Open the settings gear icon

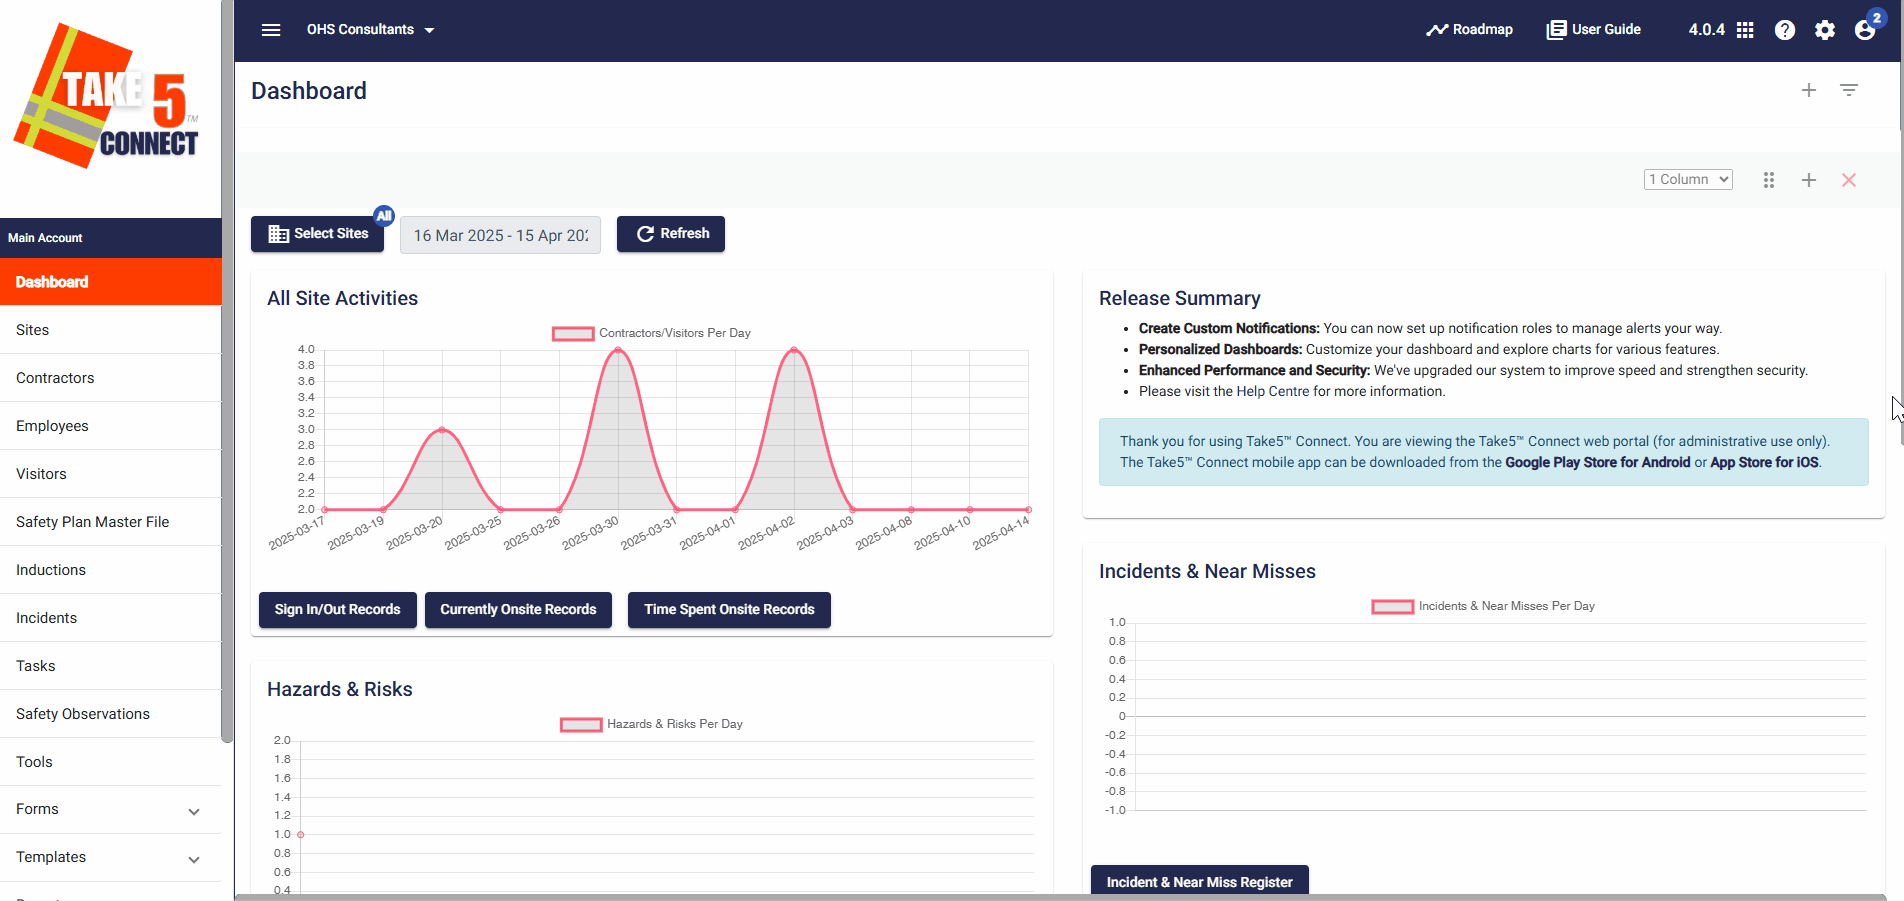(x=1825, y=30)
